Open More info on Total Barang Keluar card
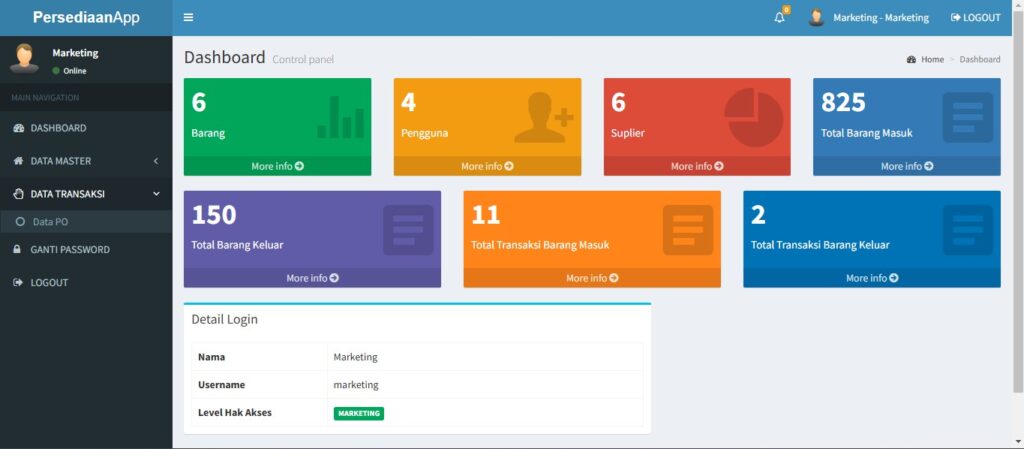 coord(312,278)
